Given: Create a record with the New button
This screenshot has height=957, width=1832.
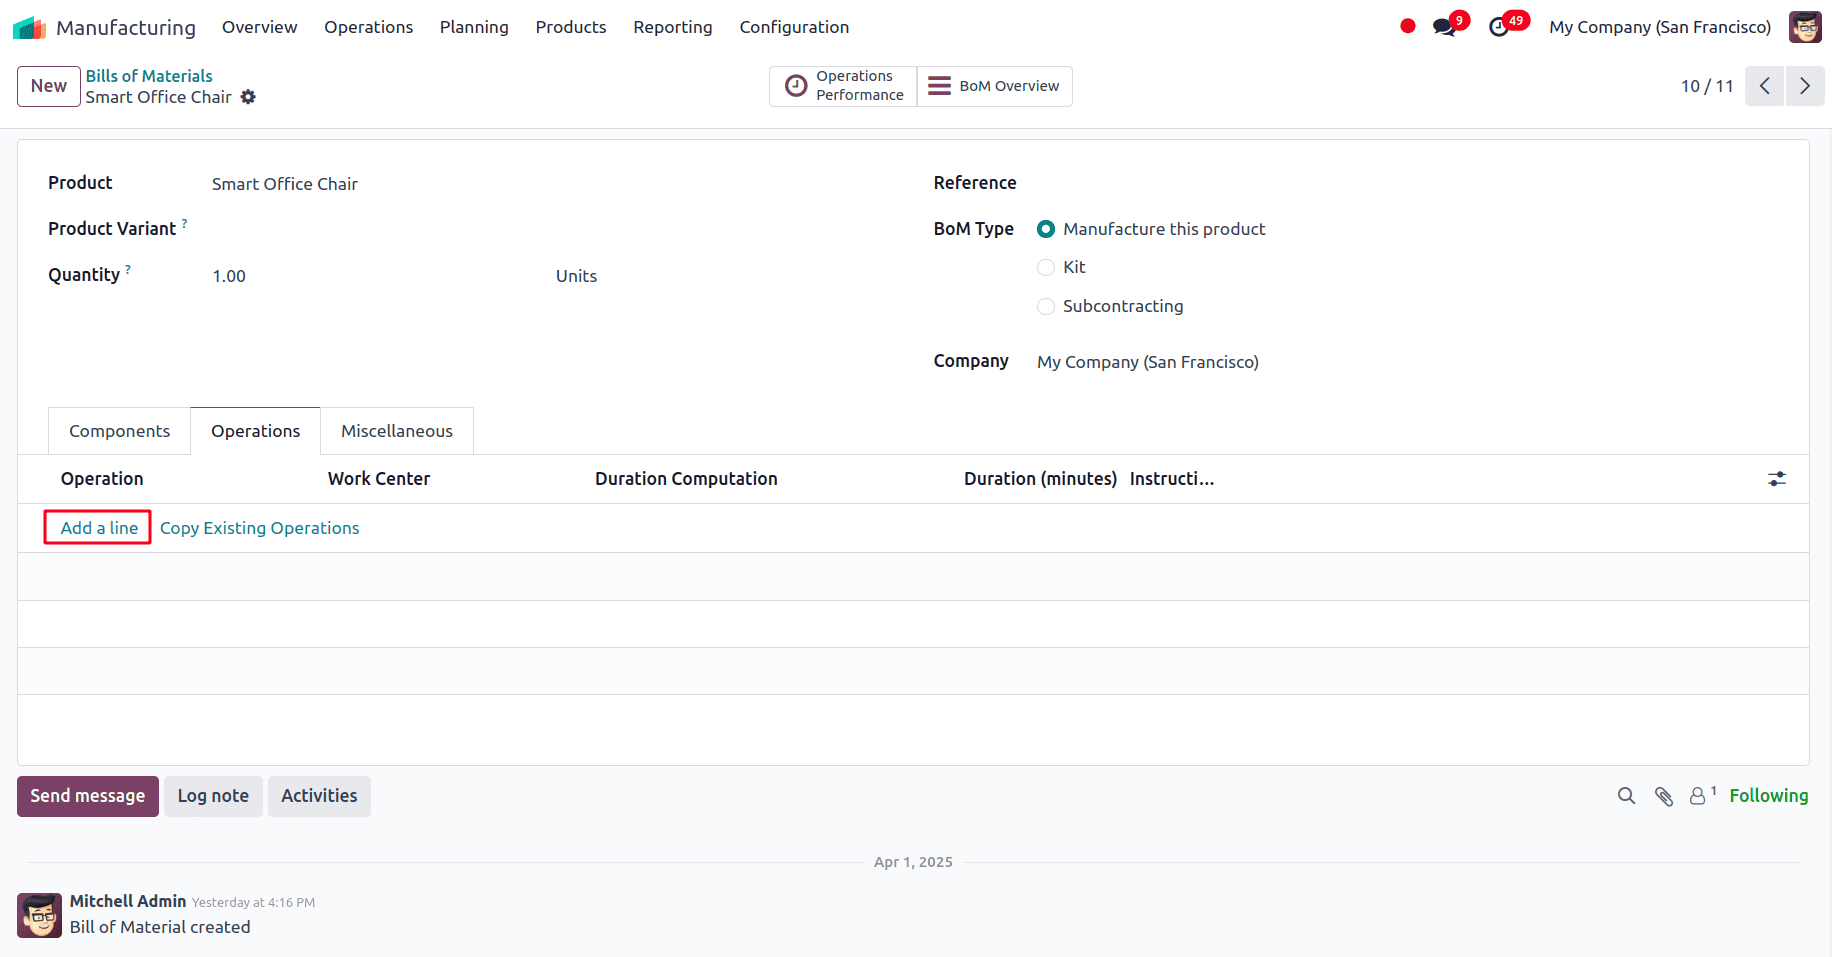Looking at the screenshot, I should 48,86.
